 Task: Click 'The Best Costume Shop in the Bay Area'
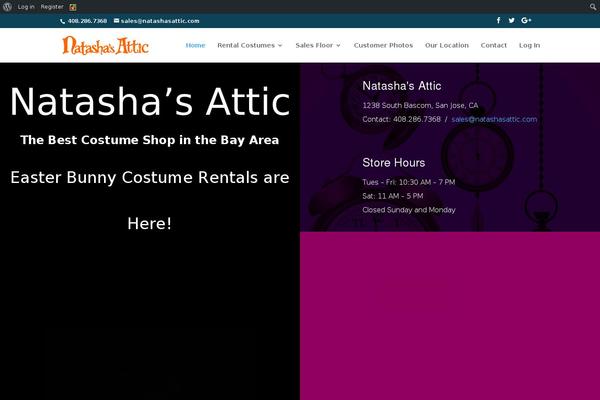[150, 140]
